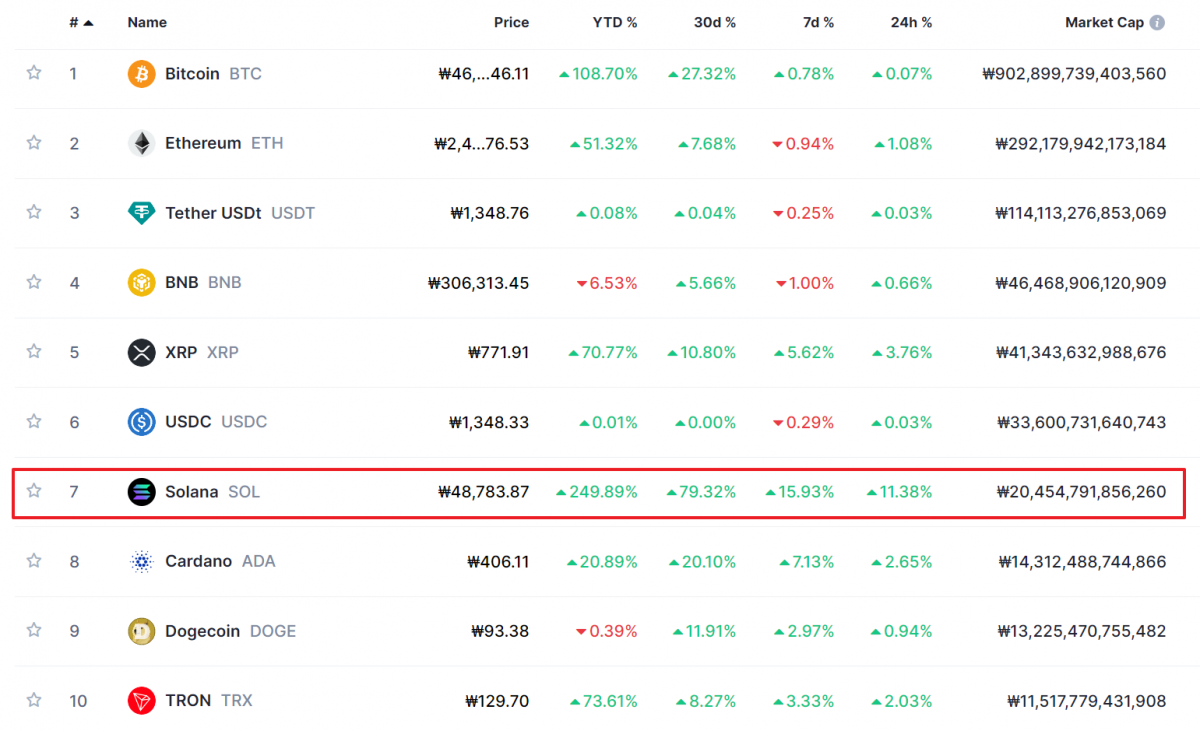Click the Tether USDt logo icon
1200x731 pixels.
pos(142,213)
